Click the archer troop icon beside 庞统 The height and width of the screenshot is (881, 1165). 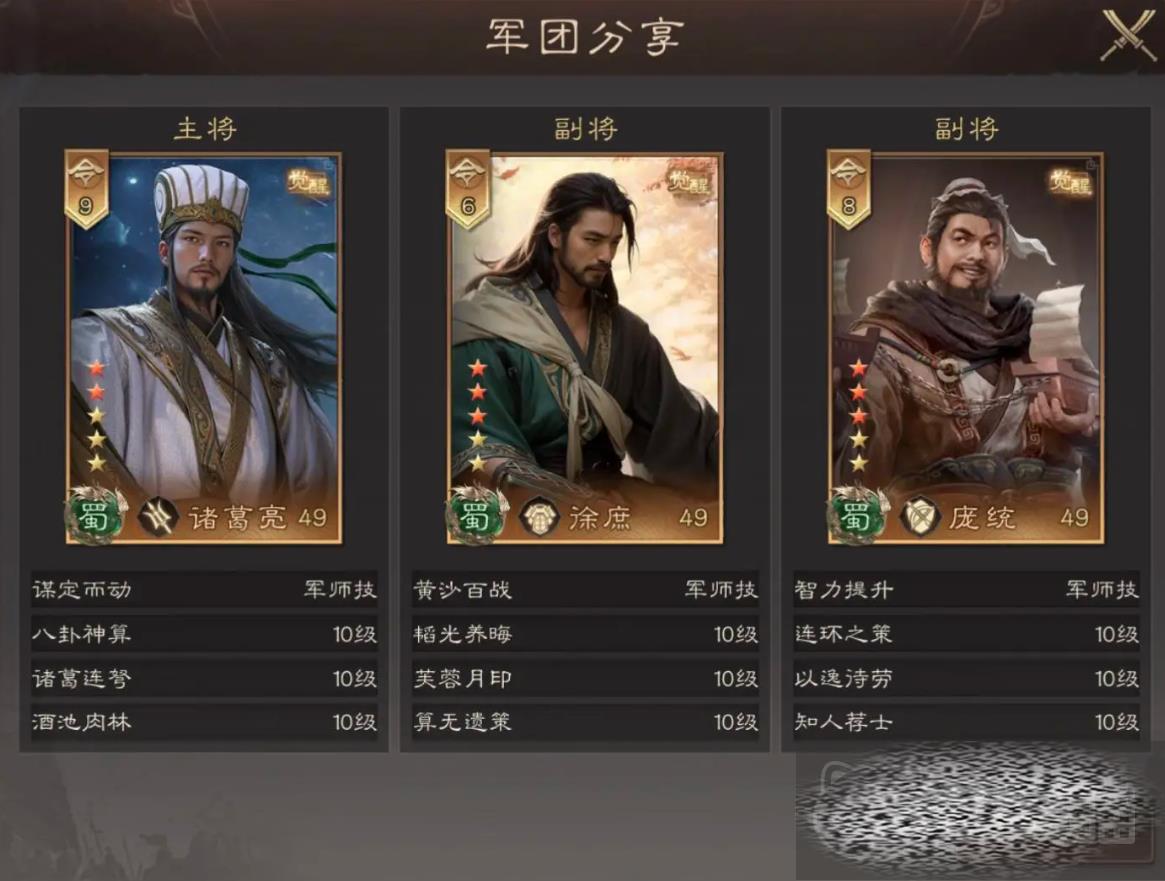(920, 517)
